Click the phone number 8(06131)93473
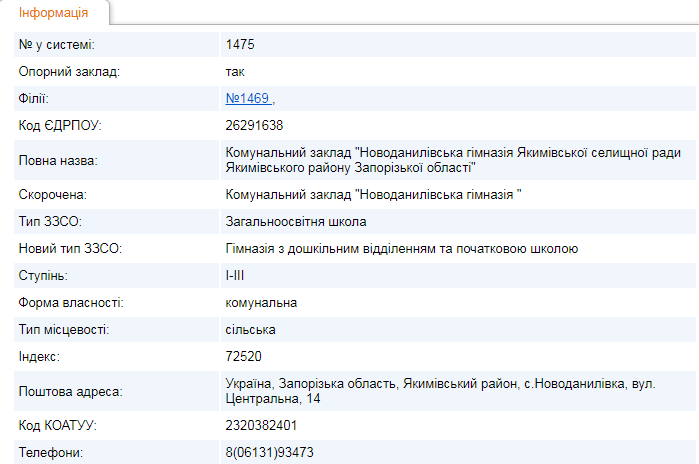 pyautogui.click(x=270, y=452)
